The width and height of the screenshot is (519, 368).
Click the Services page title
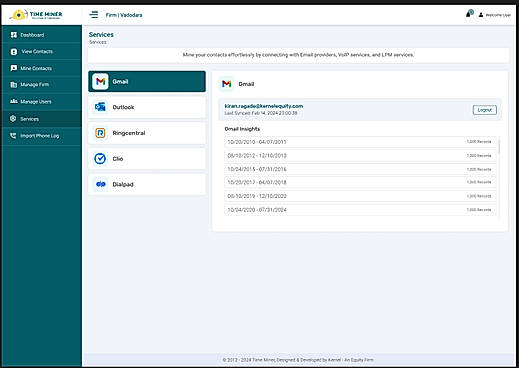pos(101,34)
